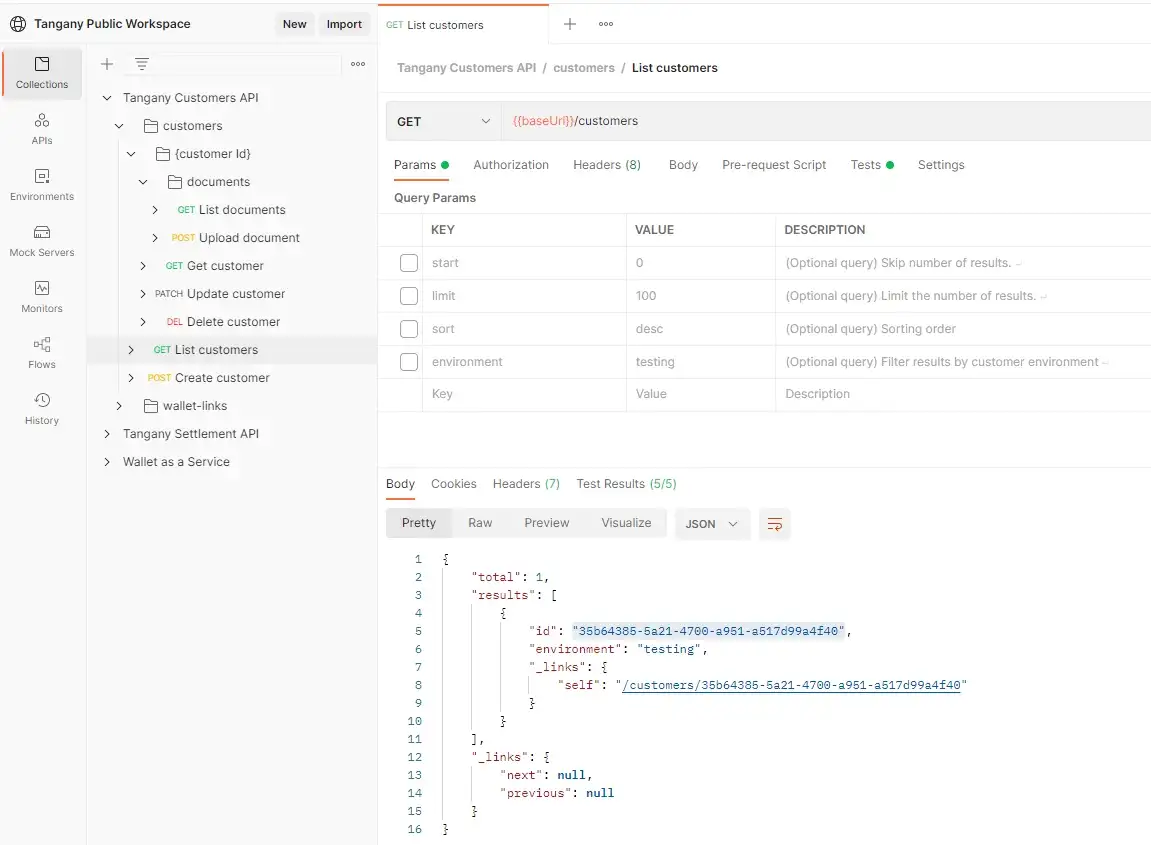Click the empty Value field in params
1151x845 pixels.
pyautogui.click(x=701, y=394)
